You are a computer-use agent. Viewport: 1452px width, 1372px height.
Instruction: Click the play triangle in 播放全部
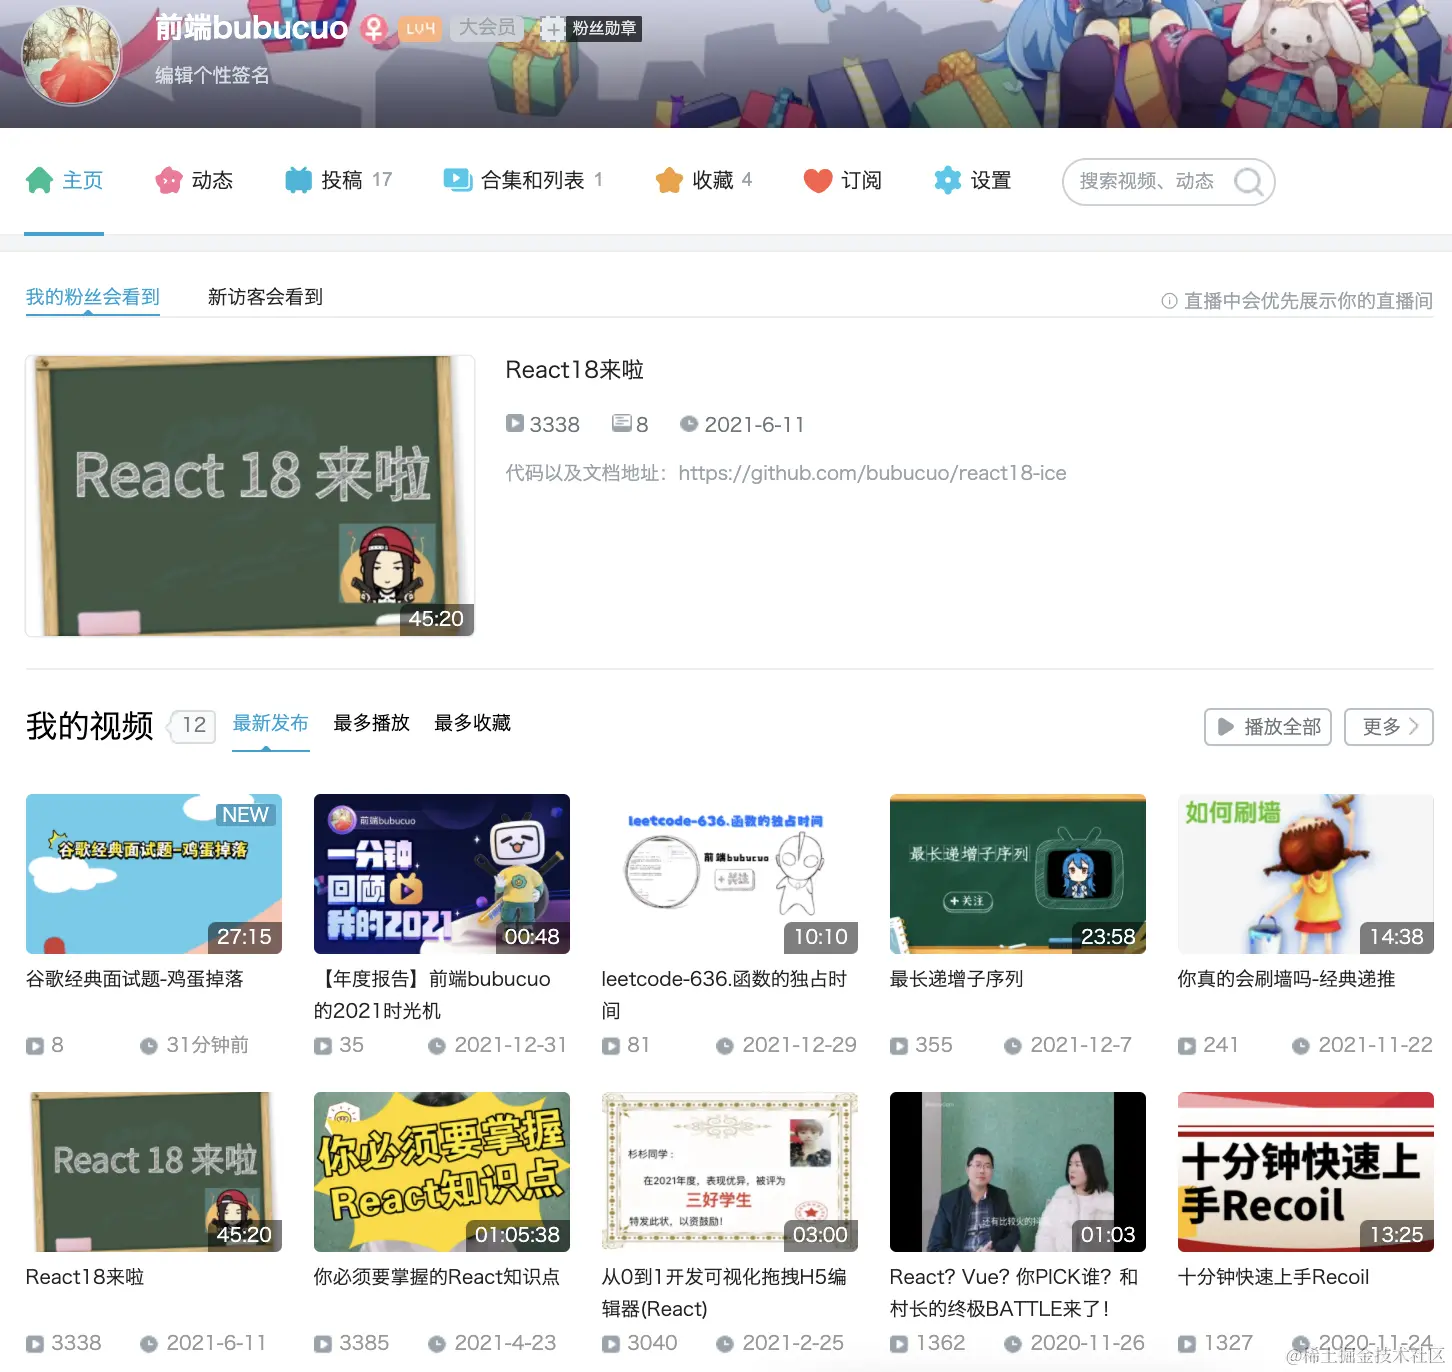click(x=1225, y=727)
